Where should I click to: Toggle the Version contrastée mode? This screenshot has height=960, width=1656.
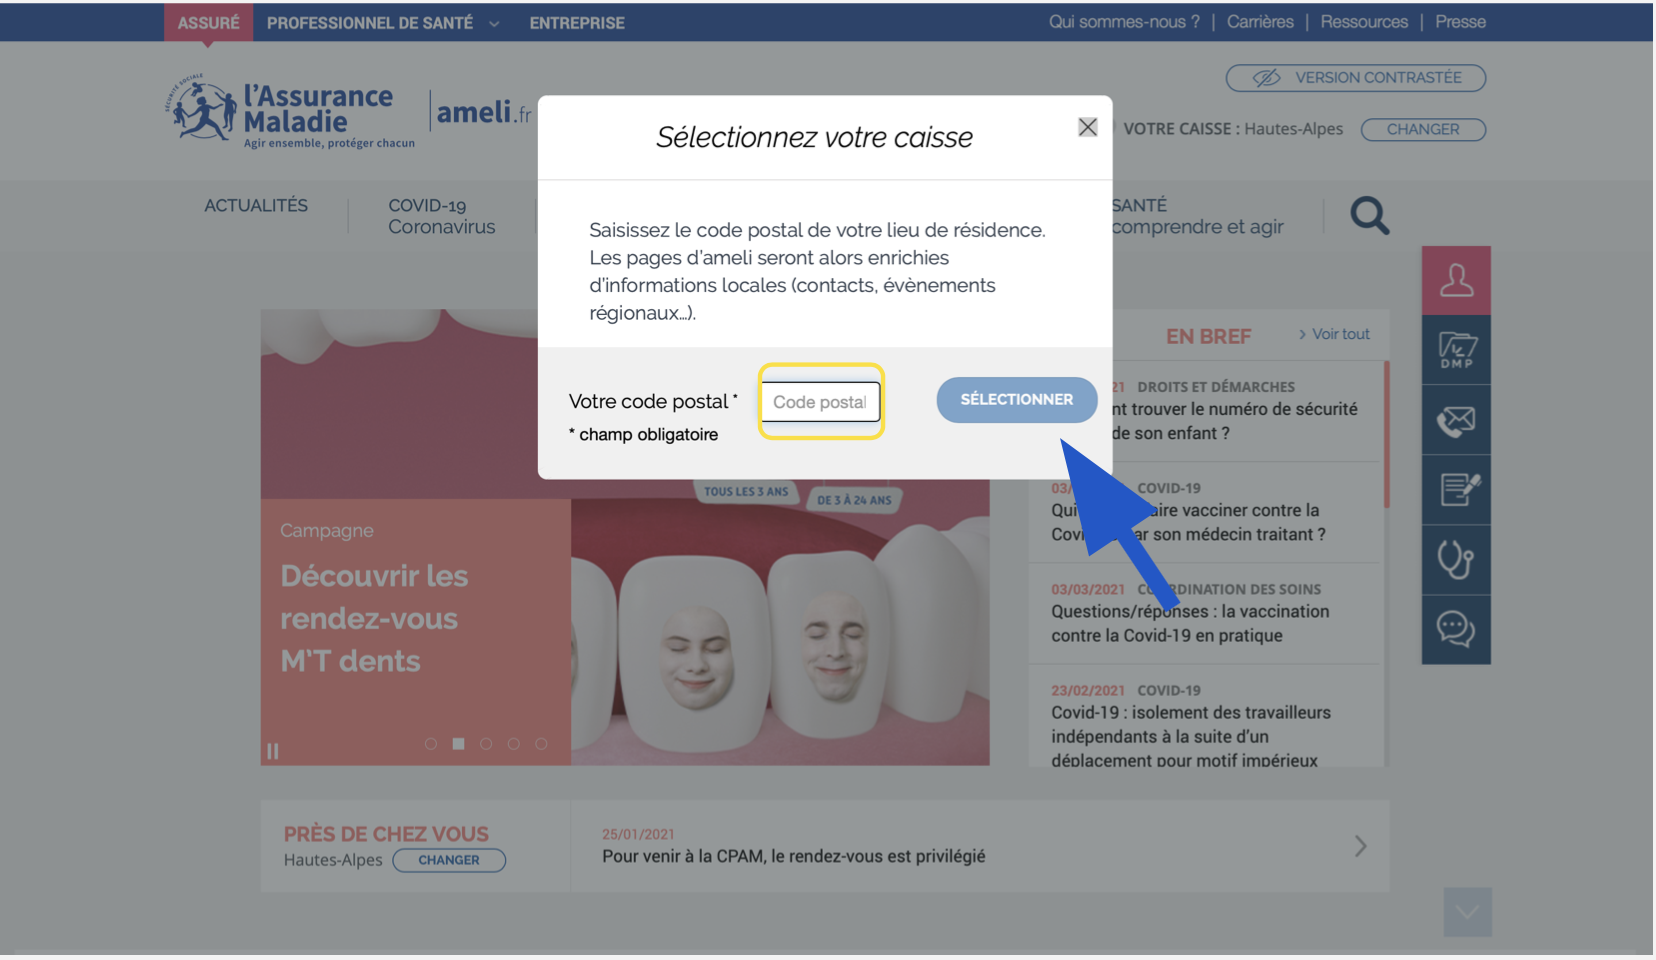click(x=1355, y=78)
